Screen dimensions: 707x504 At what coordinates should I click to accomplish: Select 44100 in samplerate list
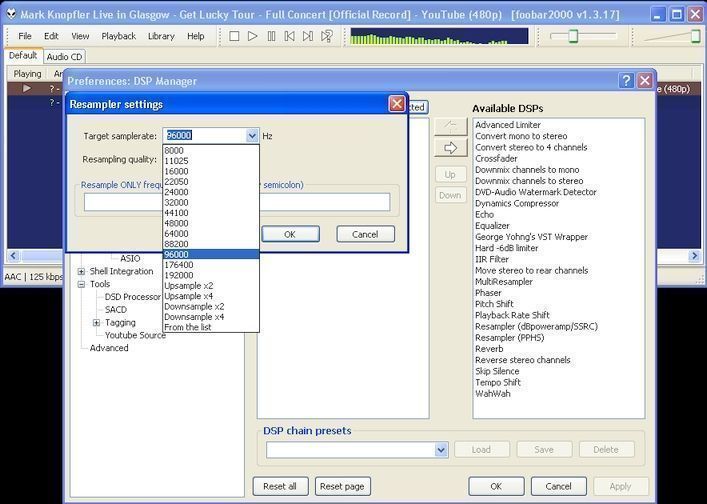(x=211, y=213)
